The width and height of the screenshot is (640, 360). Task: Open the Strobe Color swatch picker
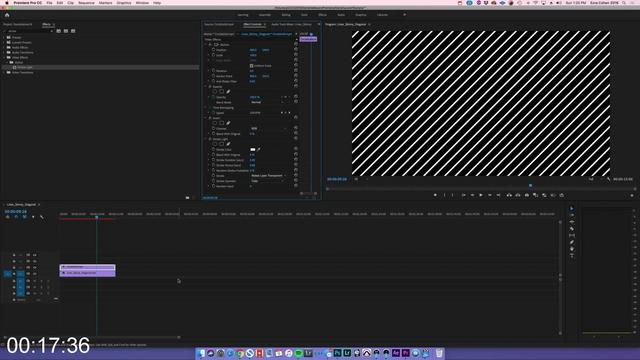tap(253, 149)
